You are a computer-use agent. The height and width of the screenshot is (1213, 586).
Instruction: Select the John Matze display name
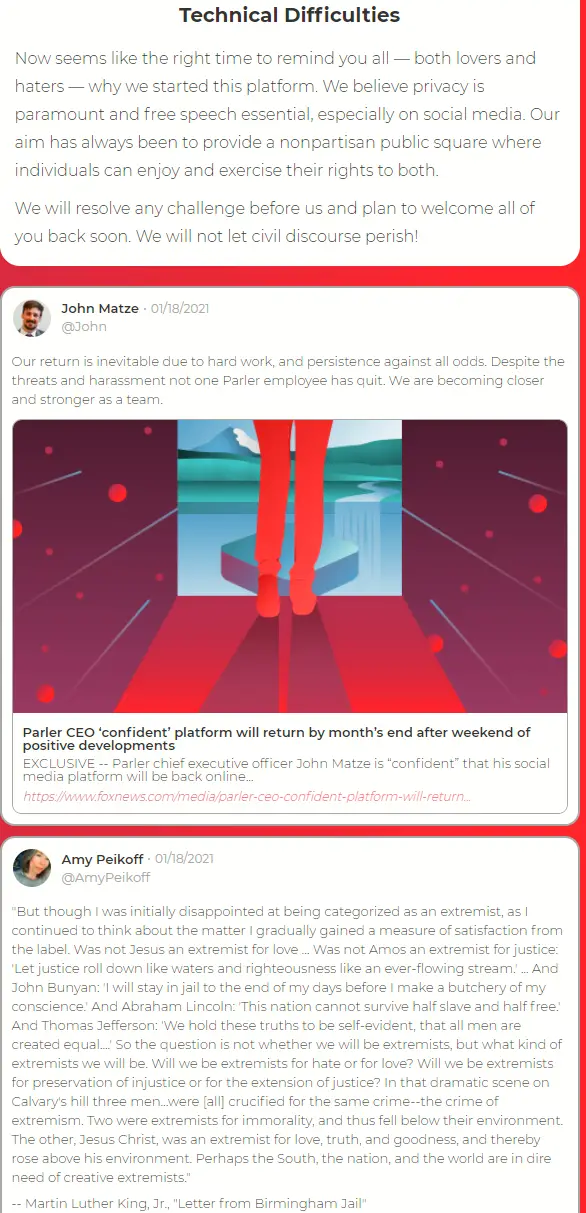click(x=100, y=308)
